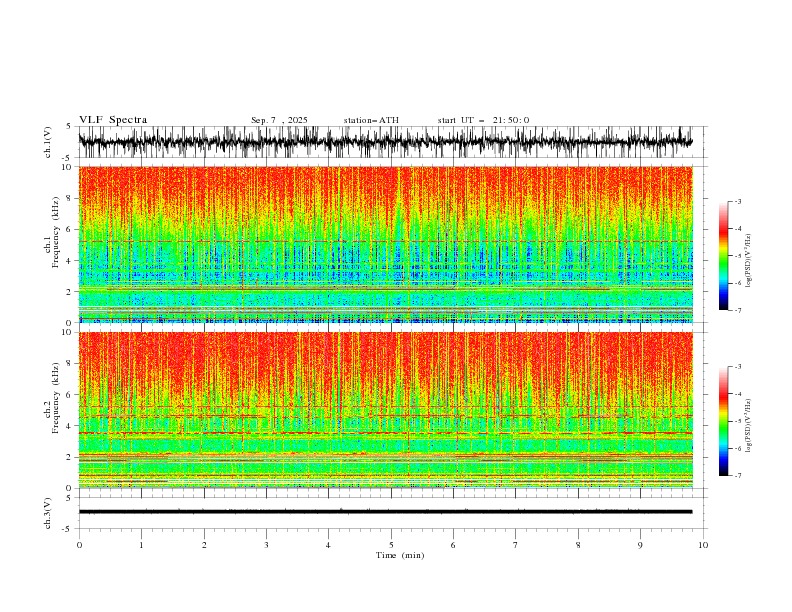792x612 pixels.
Task: Click the "5" voltage tick on ch.1(V) axis
Action: pyautogui.click(x=69, y=126)
